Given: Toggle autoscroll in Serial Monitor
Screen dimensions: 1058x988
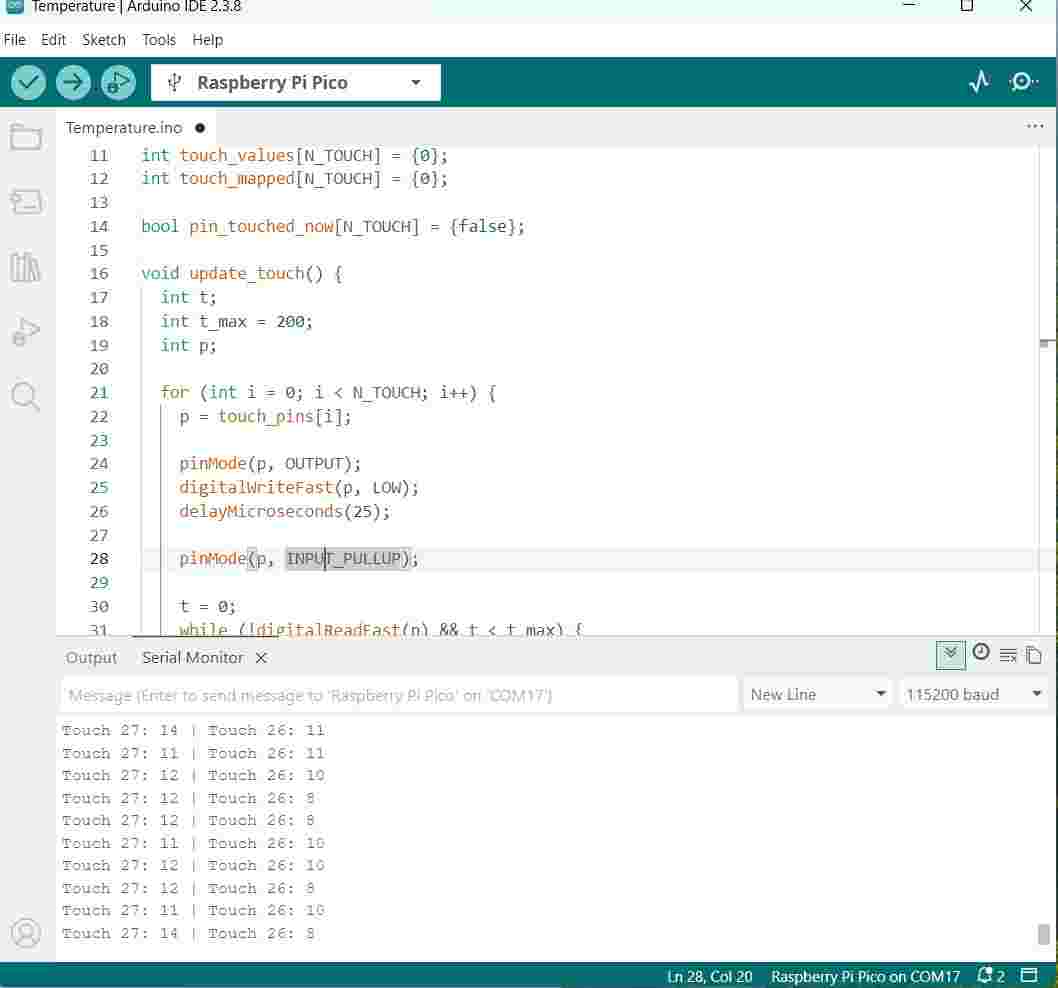Looking at the screenshot, I should point(950,655).
